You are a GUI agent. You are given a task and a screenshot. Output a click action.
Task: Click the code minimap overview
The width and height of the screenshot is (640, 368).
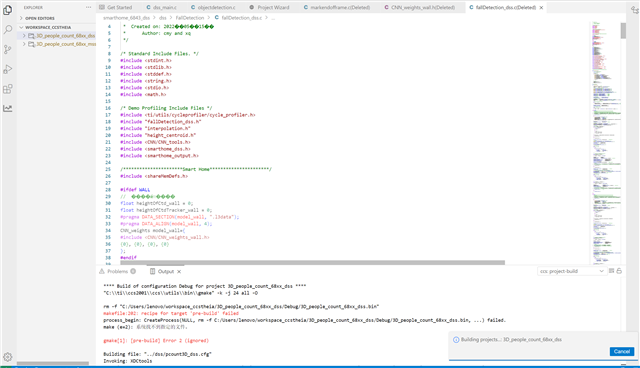pos(606,143)
